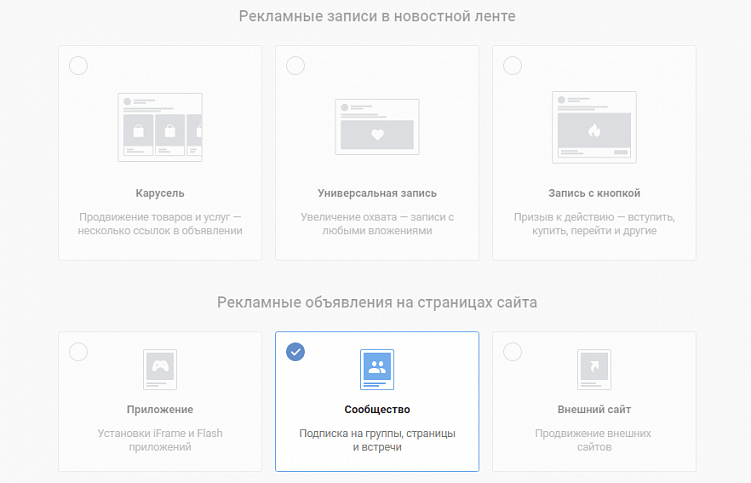Toggle the checked Сообщество radio button
The height and width of the screenshot is (483, 751).
(296, 352)
